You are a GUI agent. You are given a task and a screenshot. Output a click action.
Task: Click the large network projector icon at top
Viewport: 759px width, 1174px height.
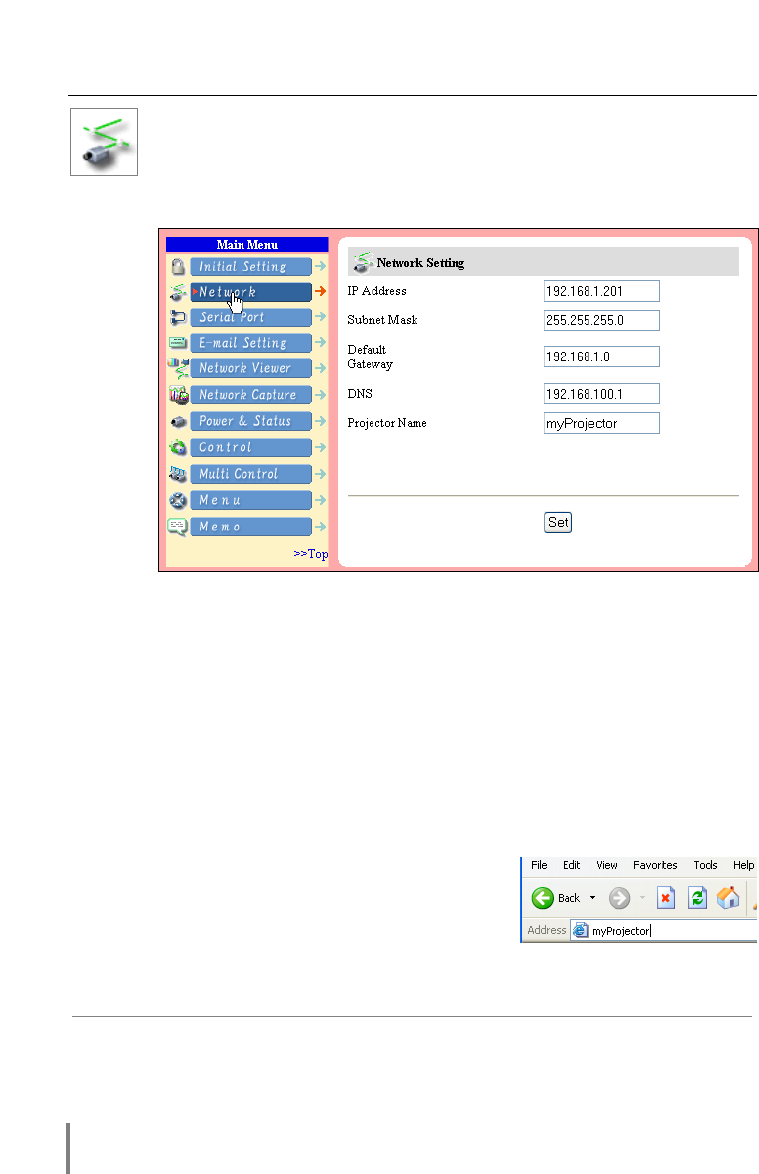(104, 142)
